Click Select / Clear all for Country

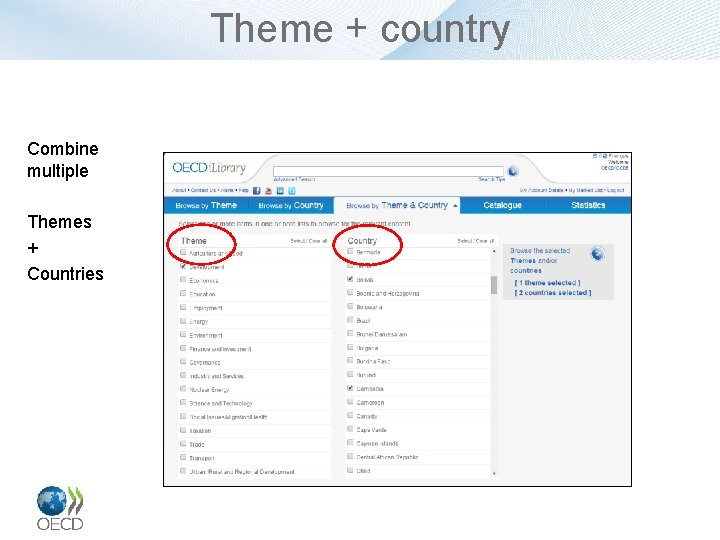475,241
